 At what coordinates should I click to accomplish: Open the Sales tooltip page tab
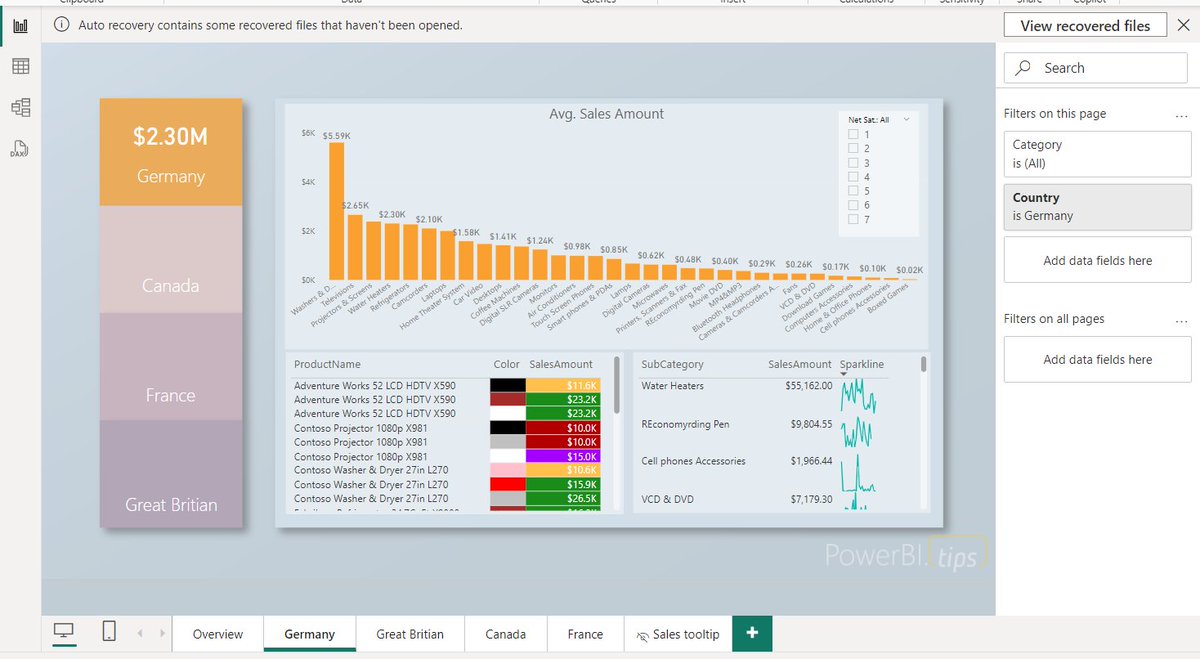677,634
